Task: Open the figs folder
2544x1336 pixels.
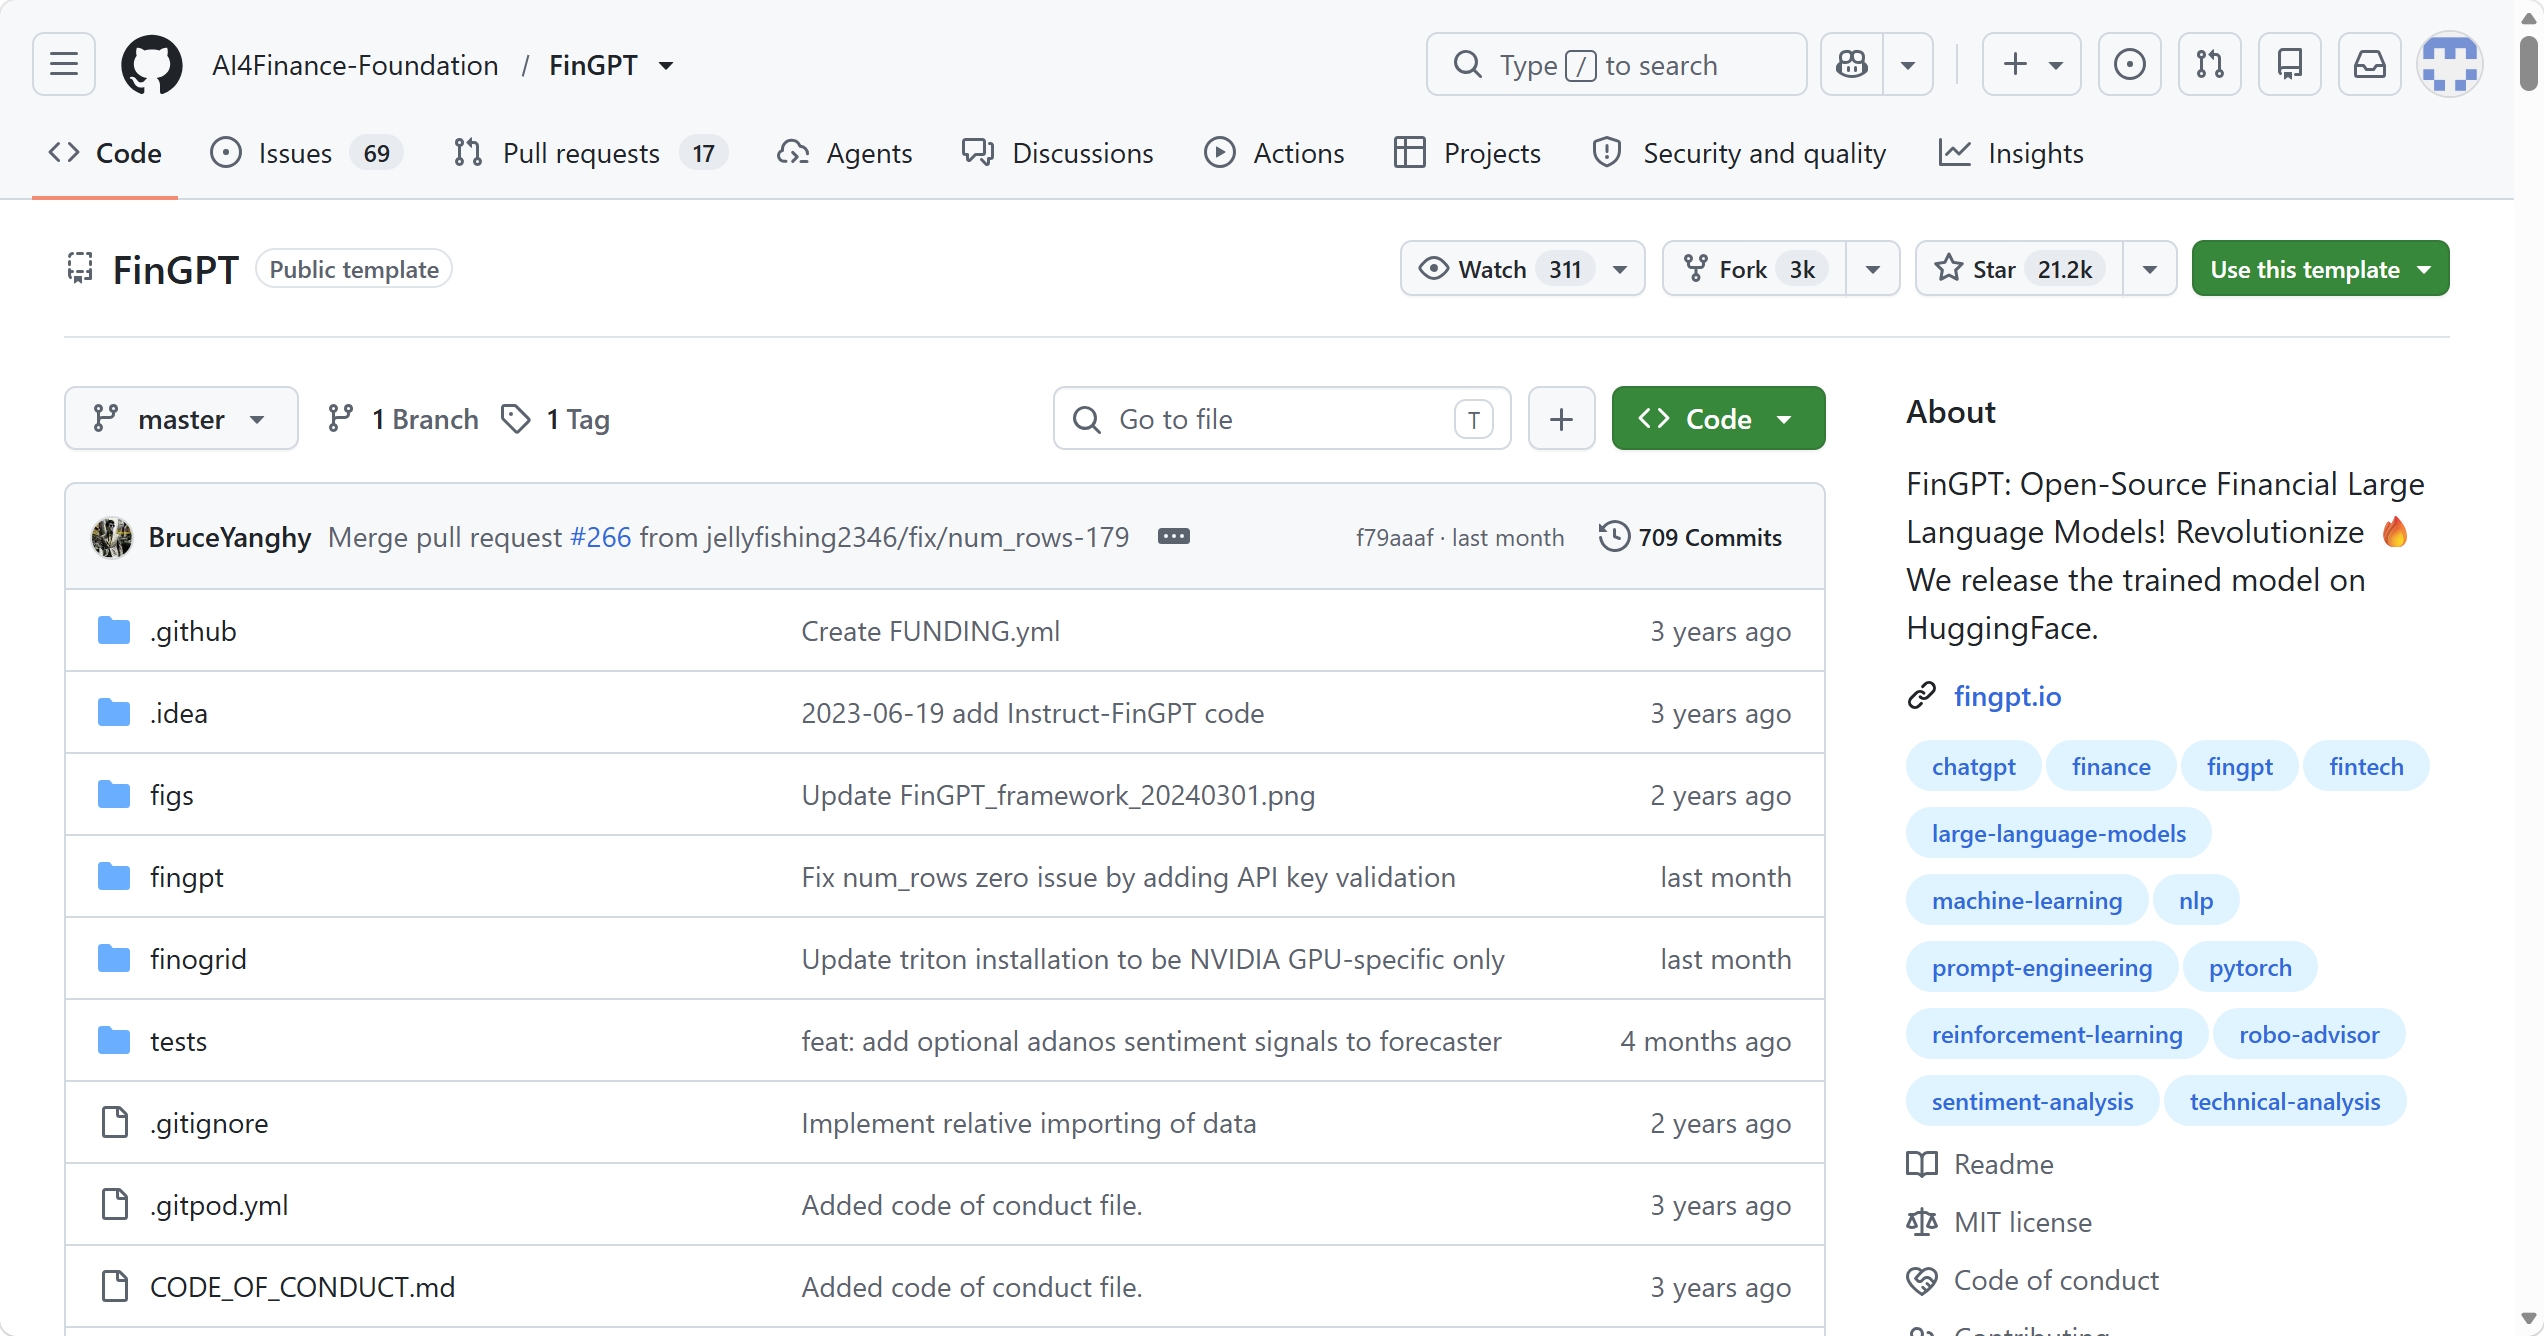Action: point(172,795)
